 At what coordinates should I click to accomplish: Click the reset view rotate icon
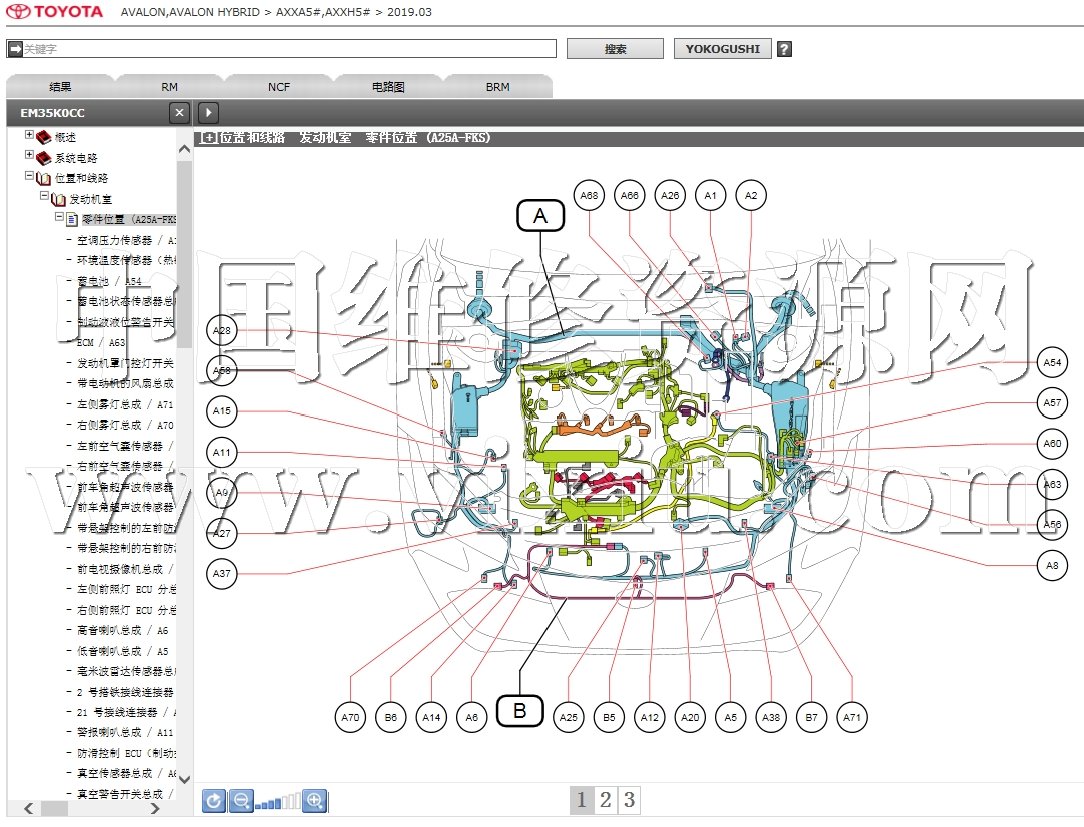pos(214,800)
